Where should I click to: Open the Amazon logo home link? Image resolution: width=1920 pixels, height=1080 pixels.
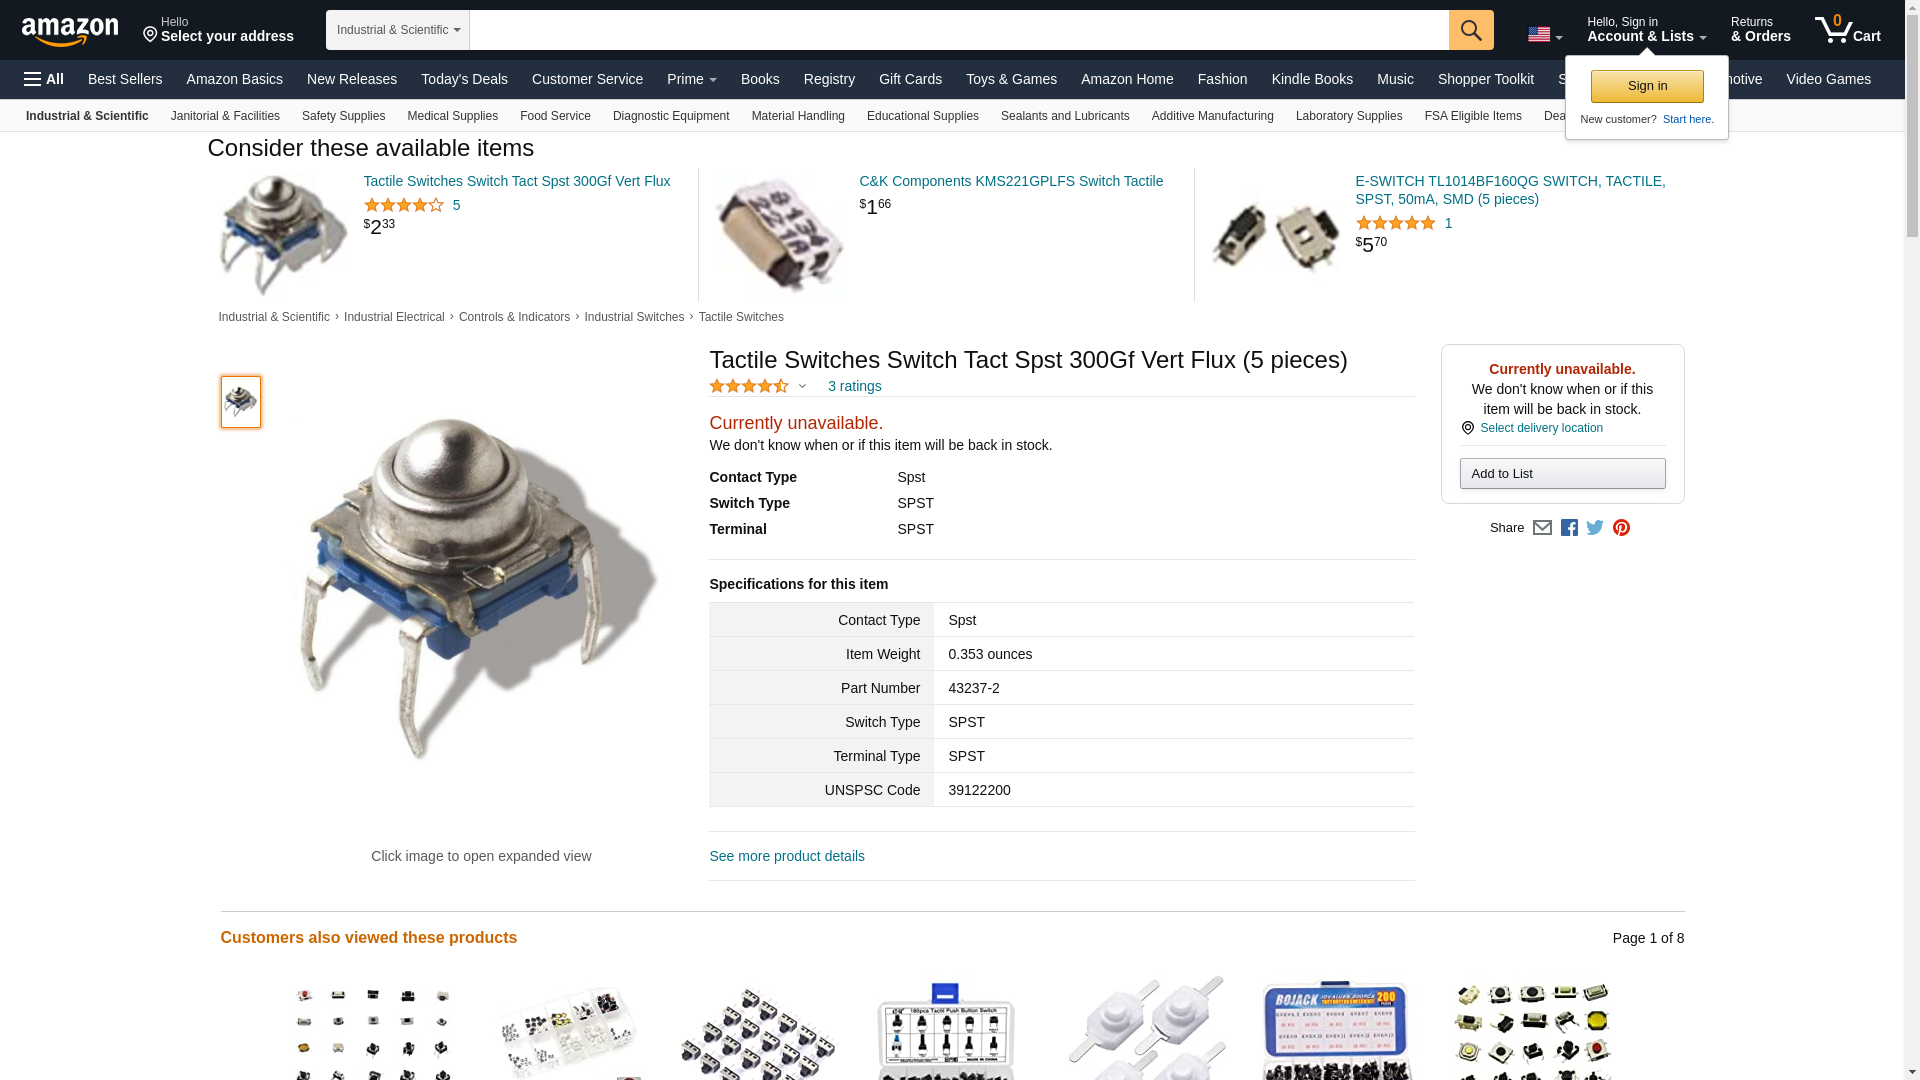[70, 32]
